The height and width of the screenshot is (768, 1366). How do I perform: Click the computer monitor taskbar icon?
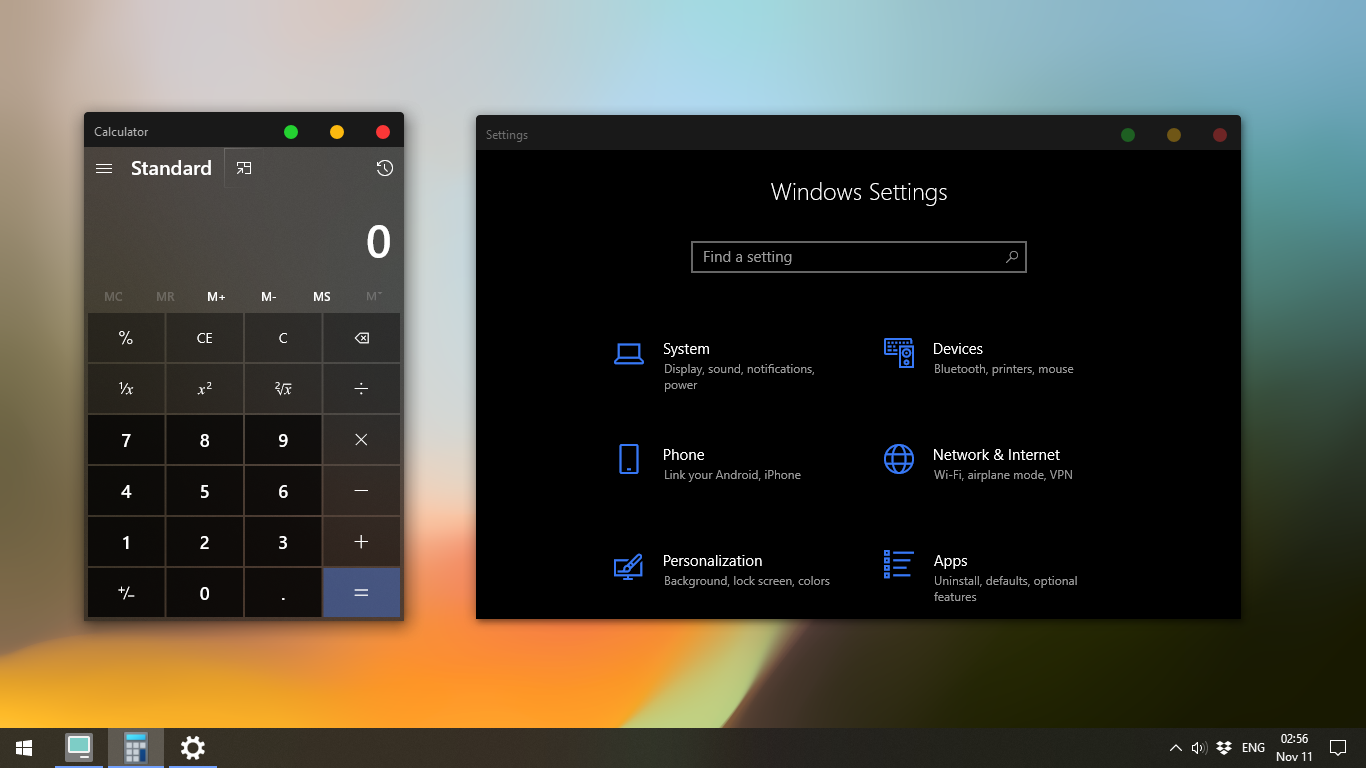(x=79, y=748)
